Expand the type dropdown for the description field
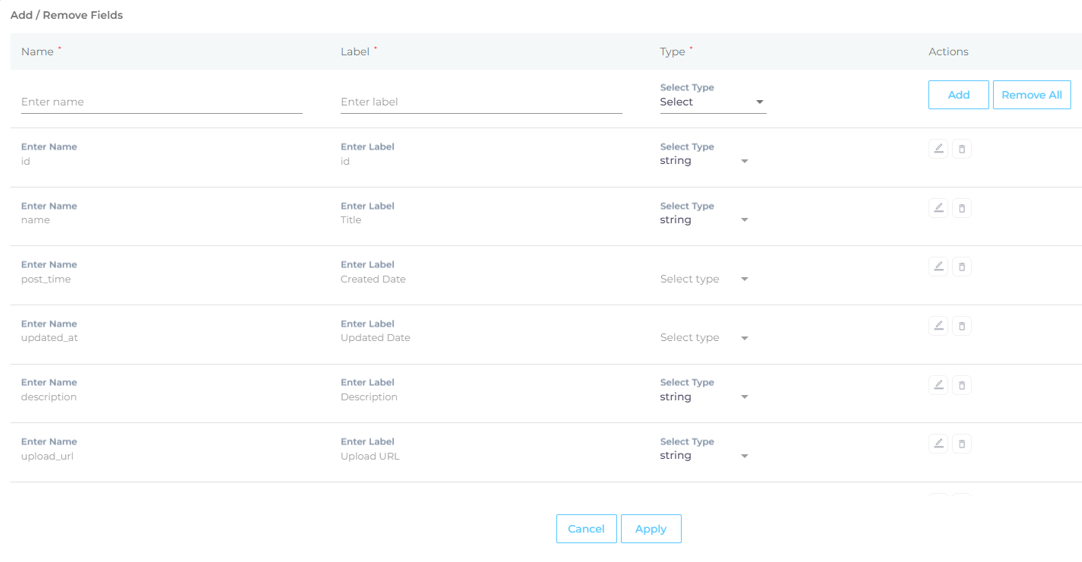Screen dimensions: 1082x562 click(x=705, y=397)
